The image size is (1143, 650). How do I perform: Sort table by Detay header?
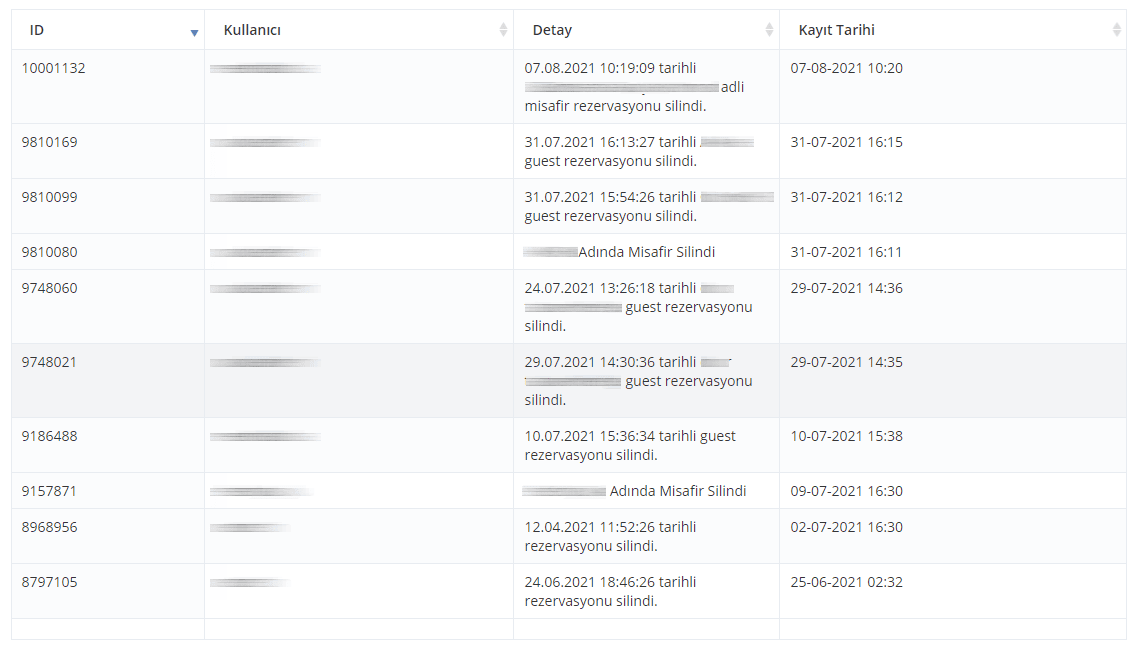(x=646, y=30)
